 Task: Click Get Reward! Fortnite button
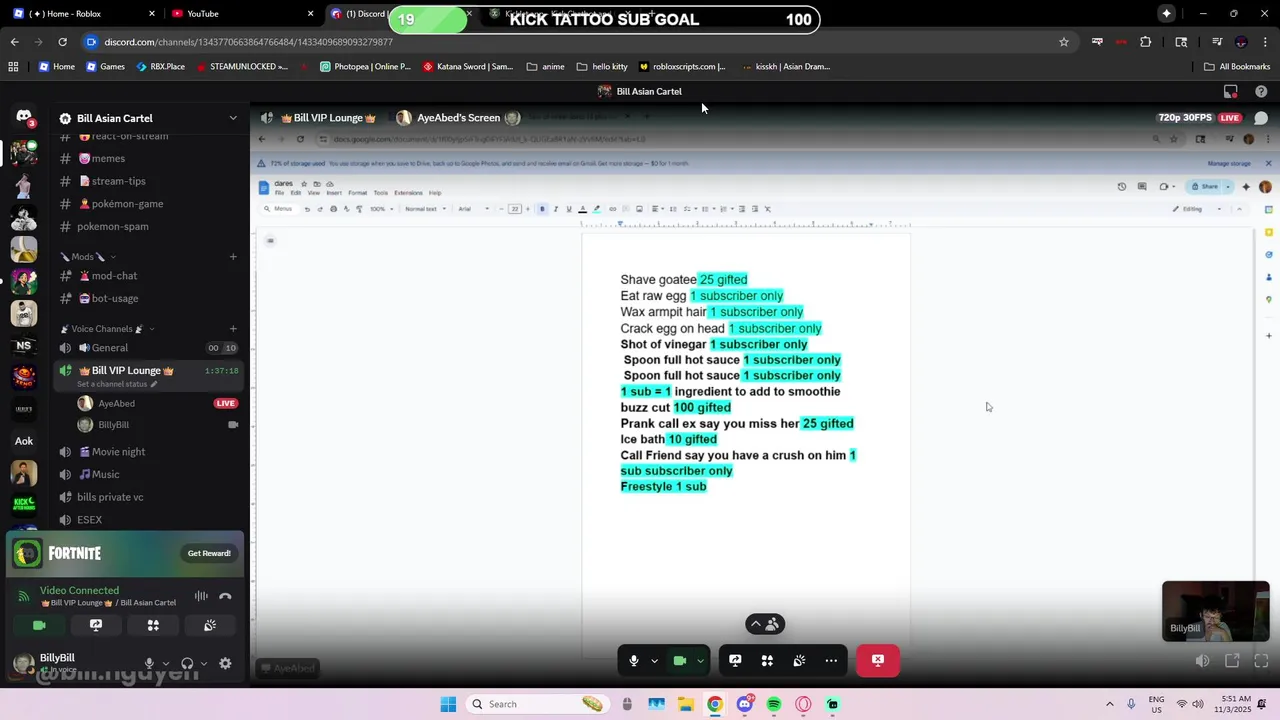pos(209,553)
